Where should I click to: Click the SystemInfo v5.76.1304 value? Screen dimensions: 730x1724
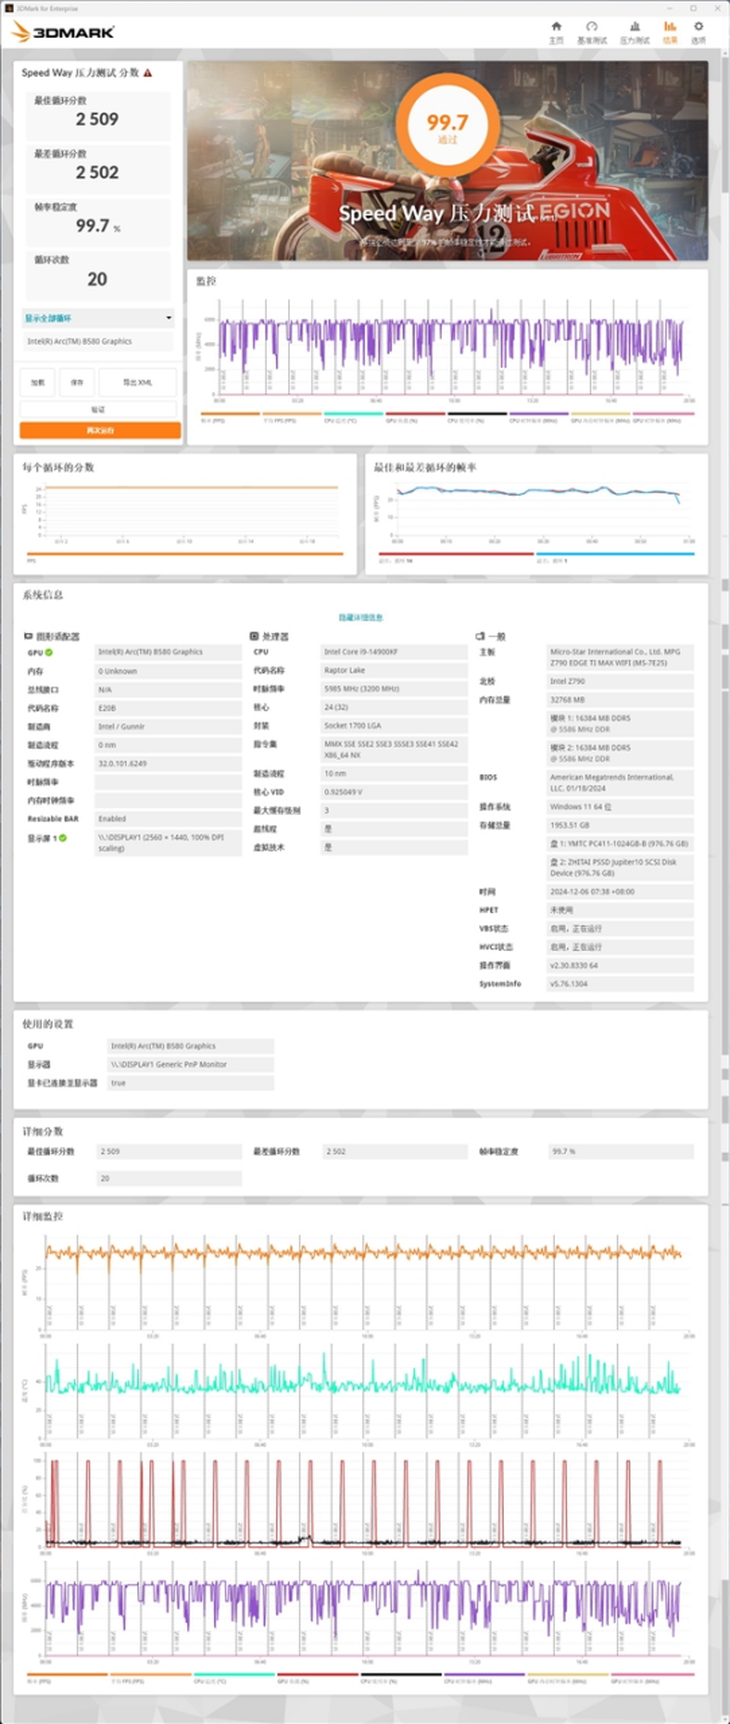click(620, 984)
